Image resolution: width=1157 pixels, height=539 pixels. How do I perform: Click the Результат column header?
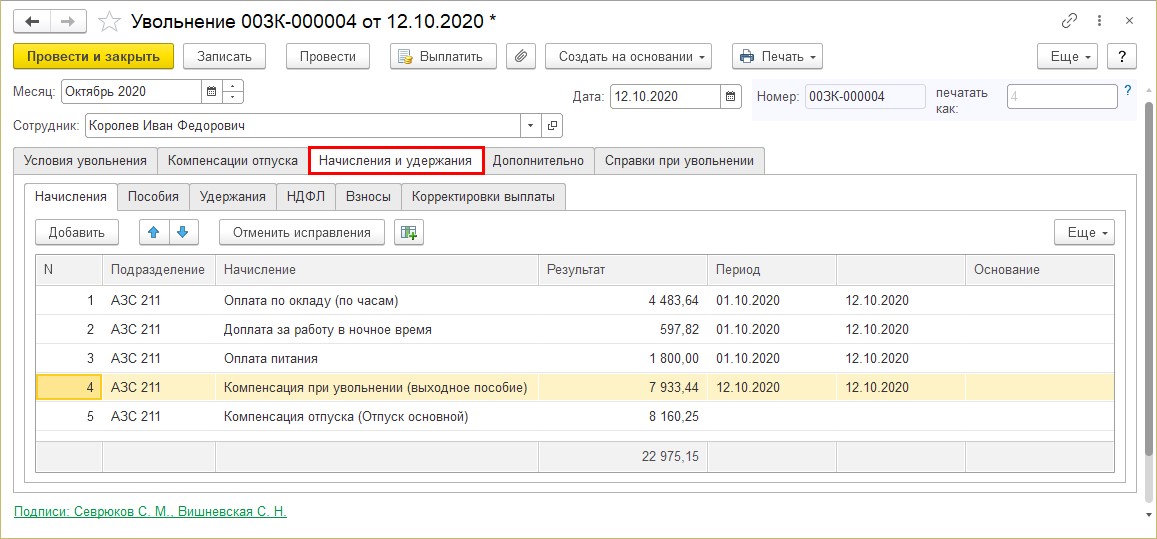[623, 270]
